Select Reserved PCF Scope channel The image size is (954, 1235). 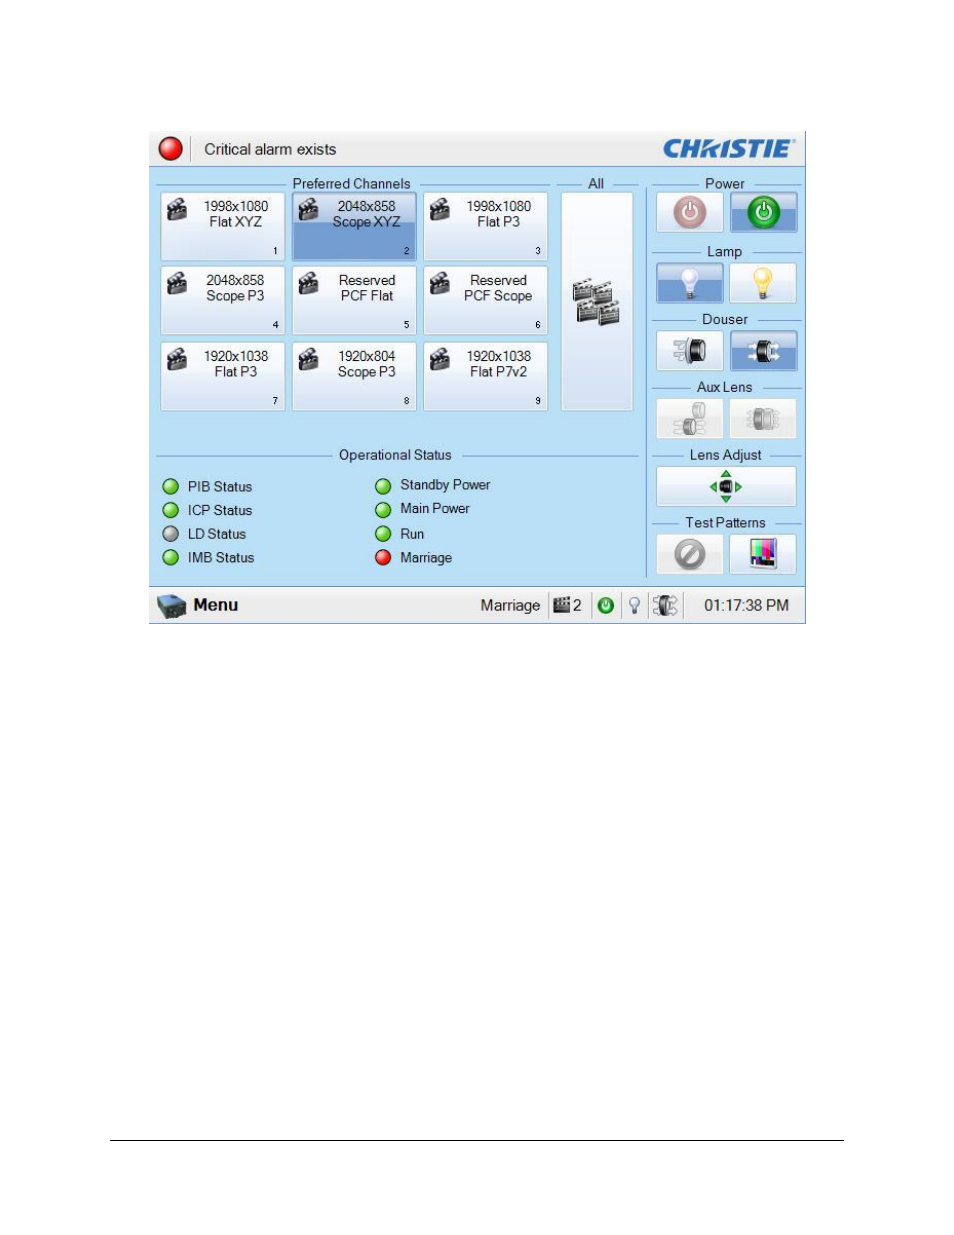(485, 300)
